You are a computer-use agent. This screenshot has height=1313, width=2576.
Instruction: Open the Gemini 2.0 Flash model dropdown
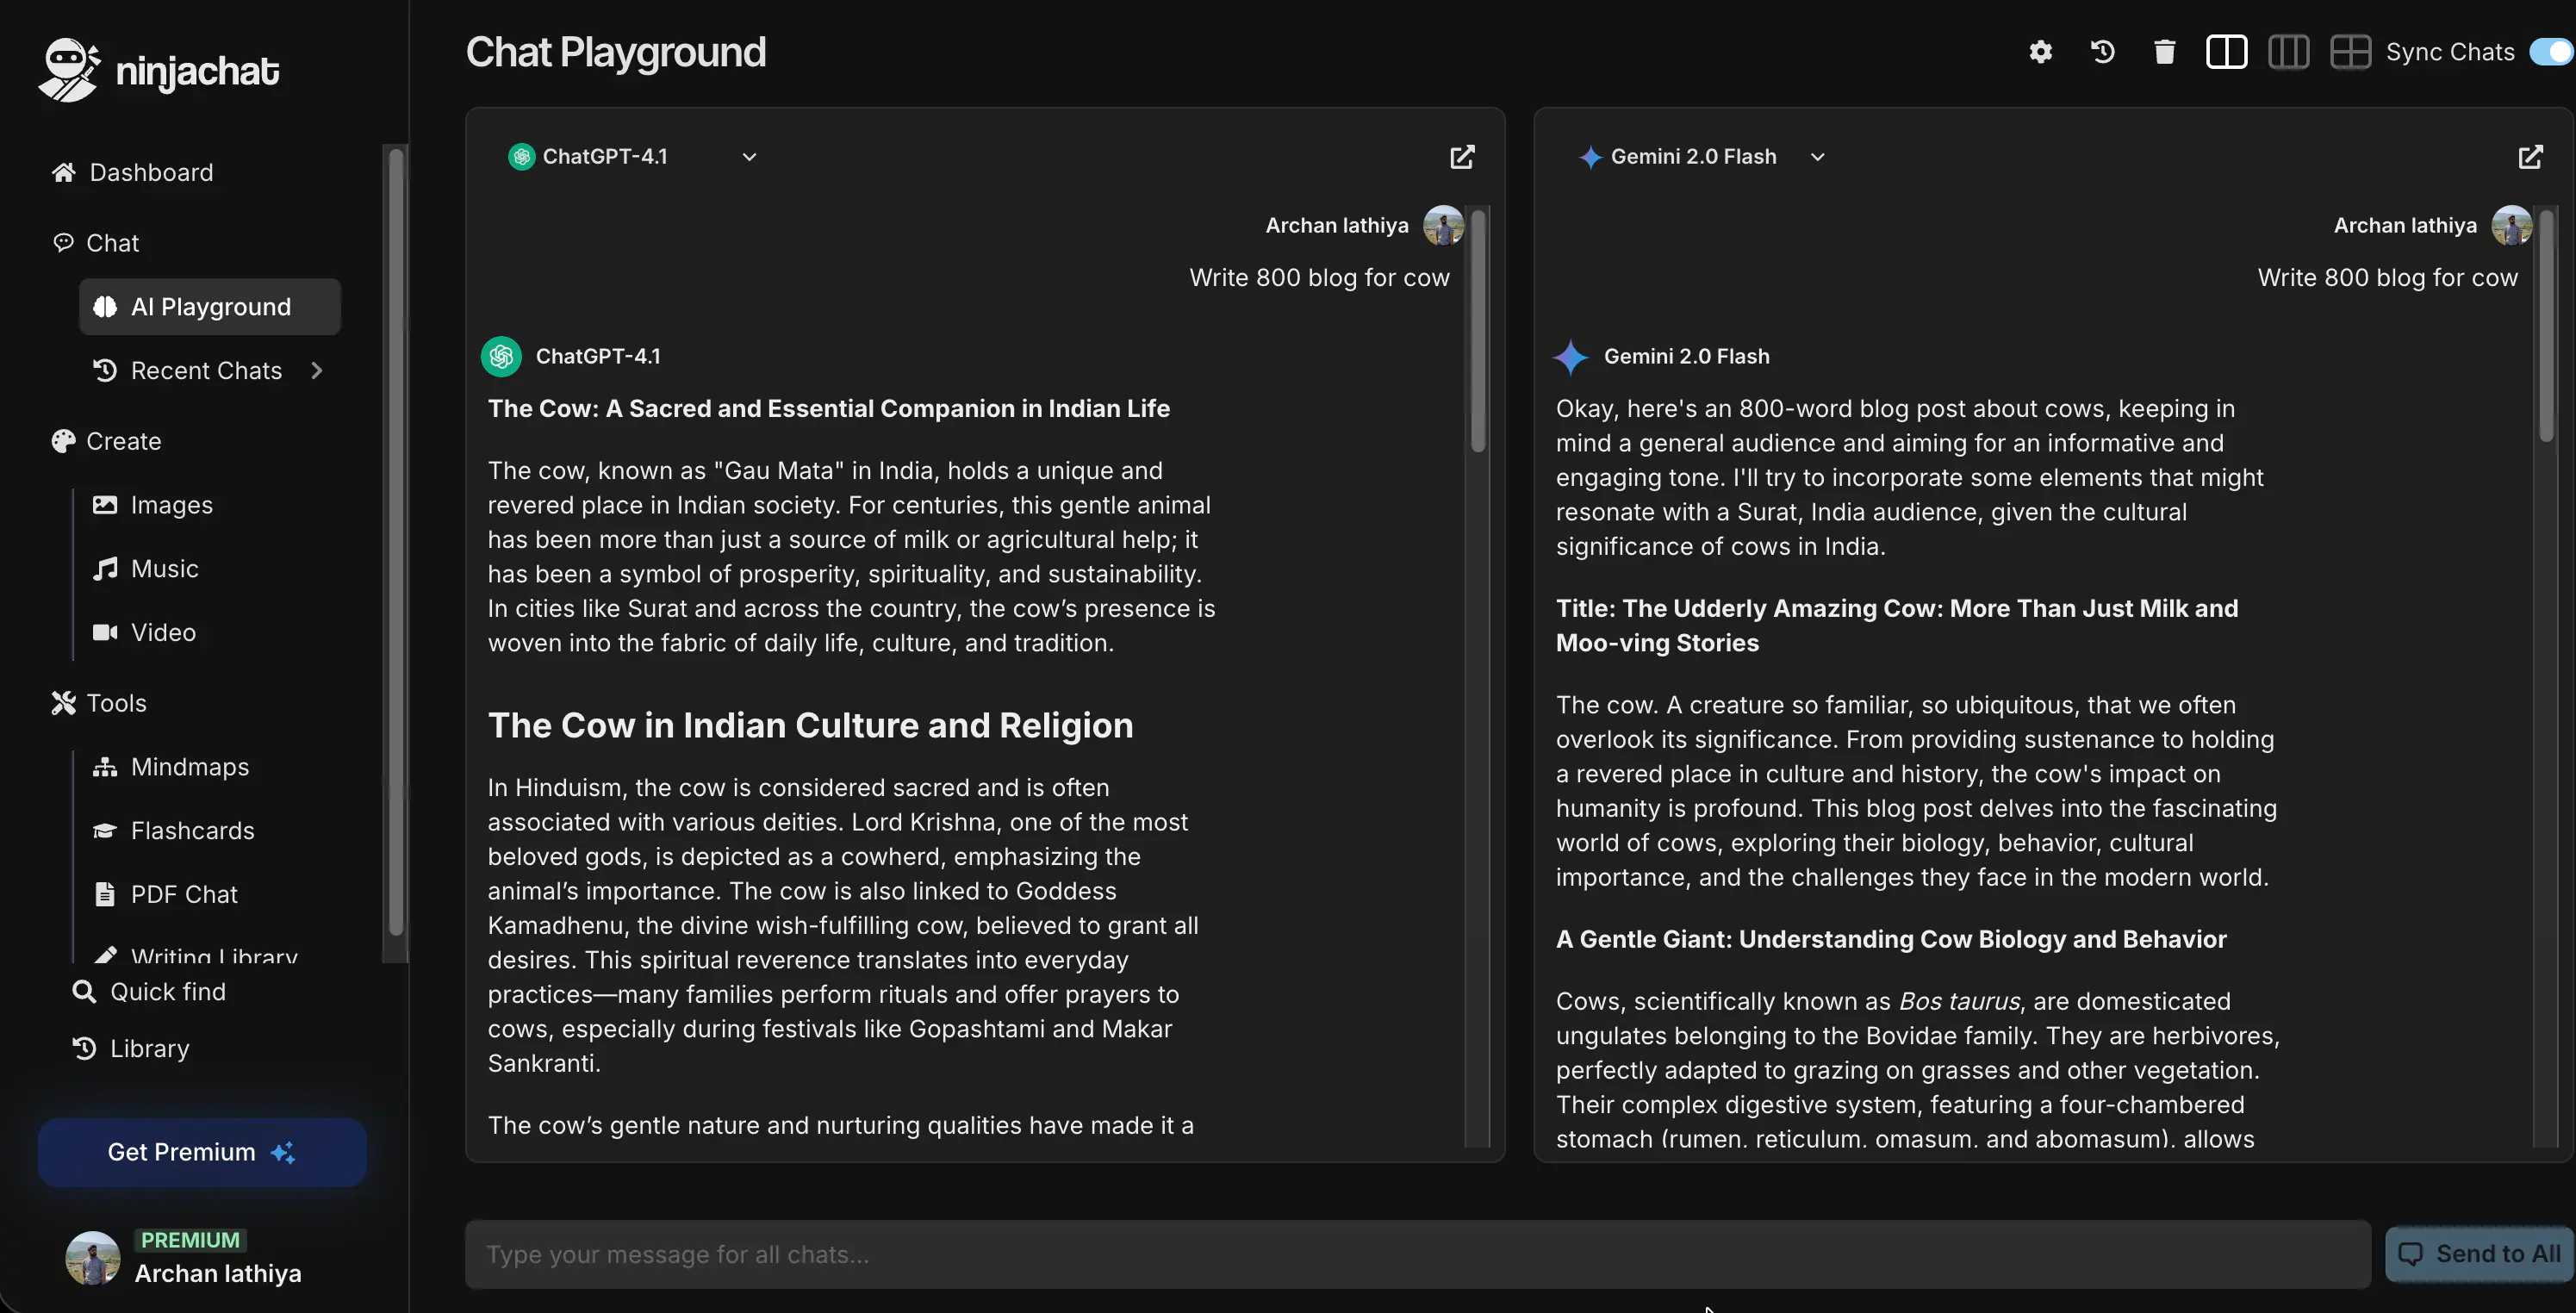click(1817, 157)
